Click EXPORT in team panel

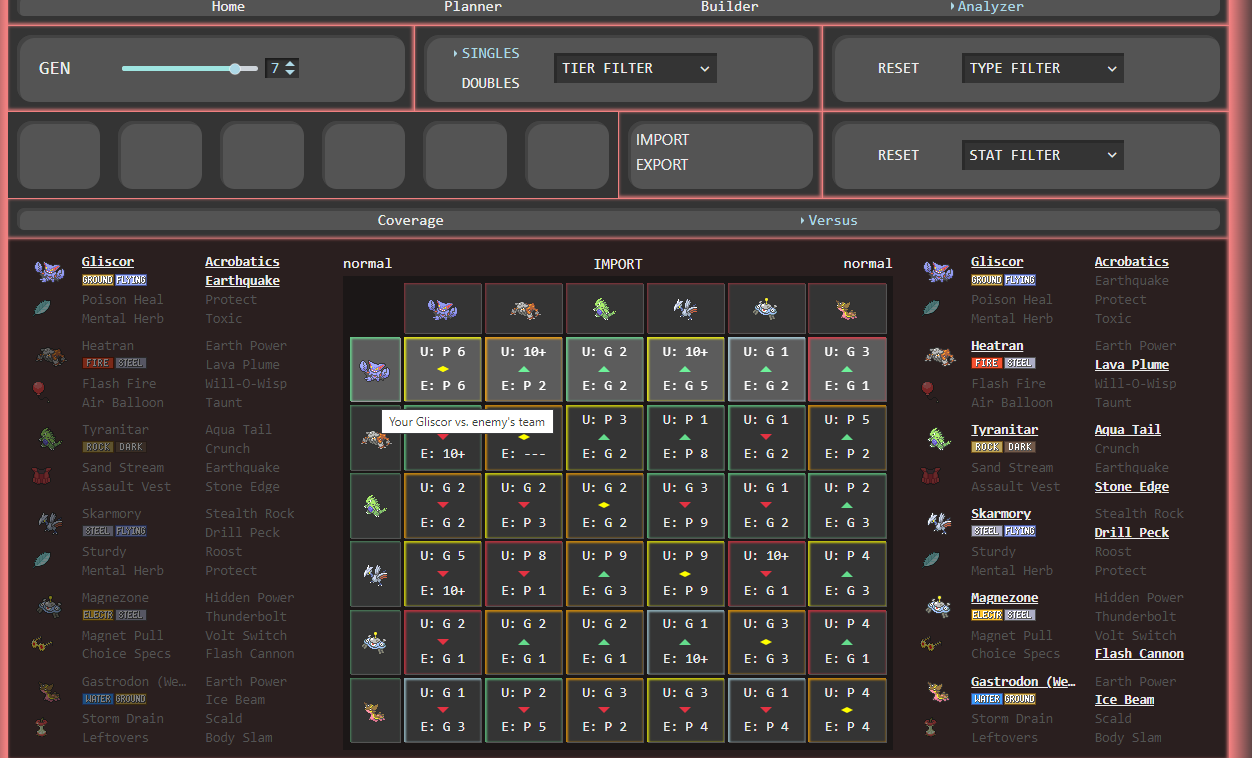662,165
